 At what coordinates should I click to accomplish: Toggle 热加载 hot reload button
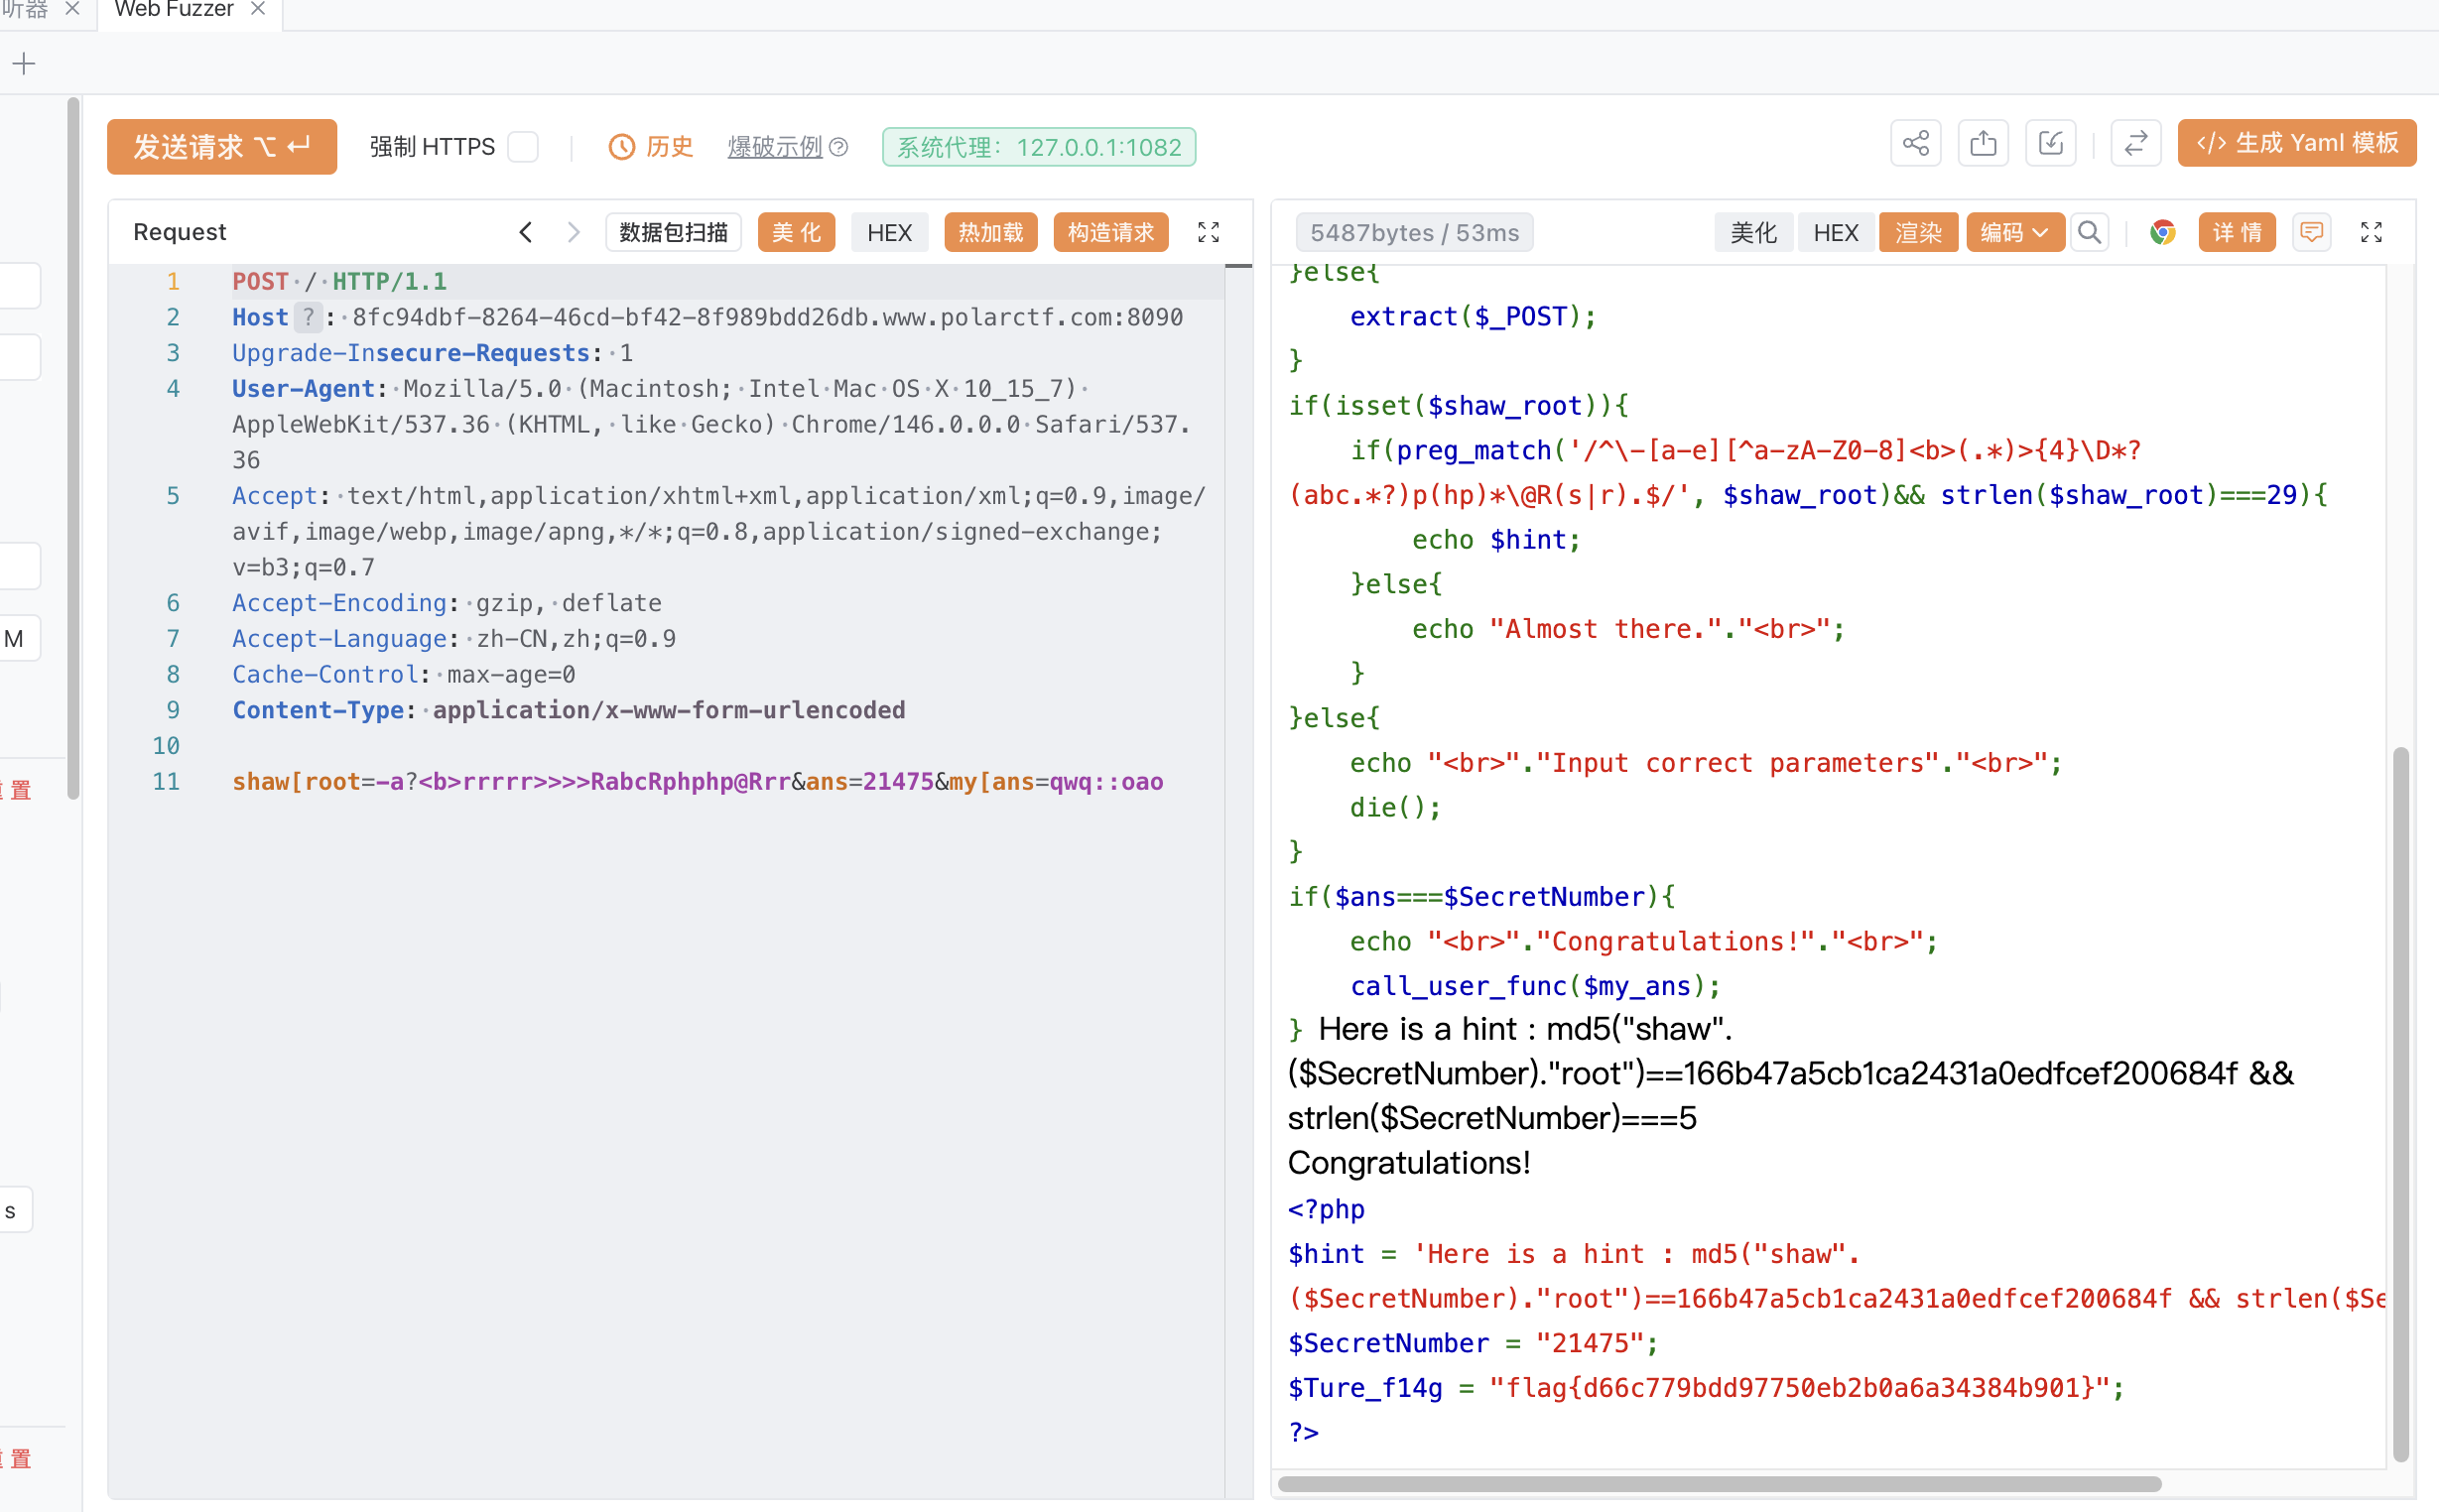coord(990,232)
